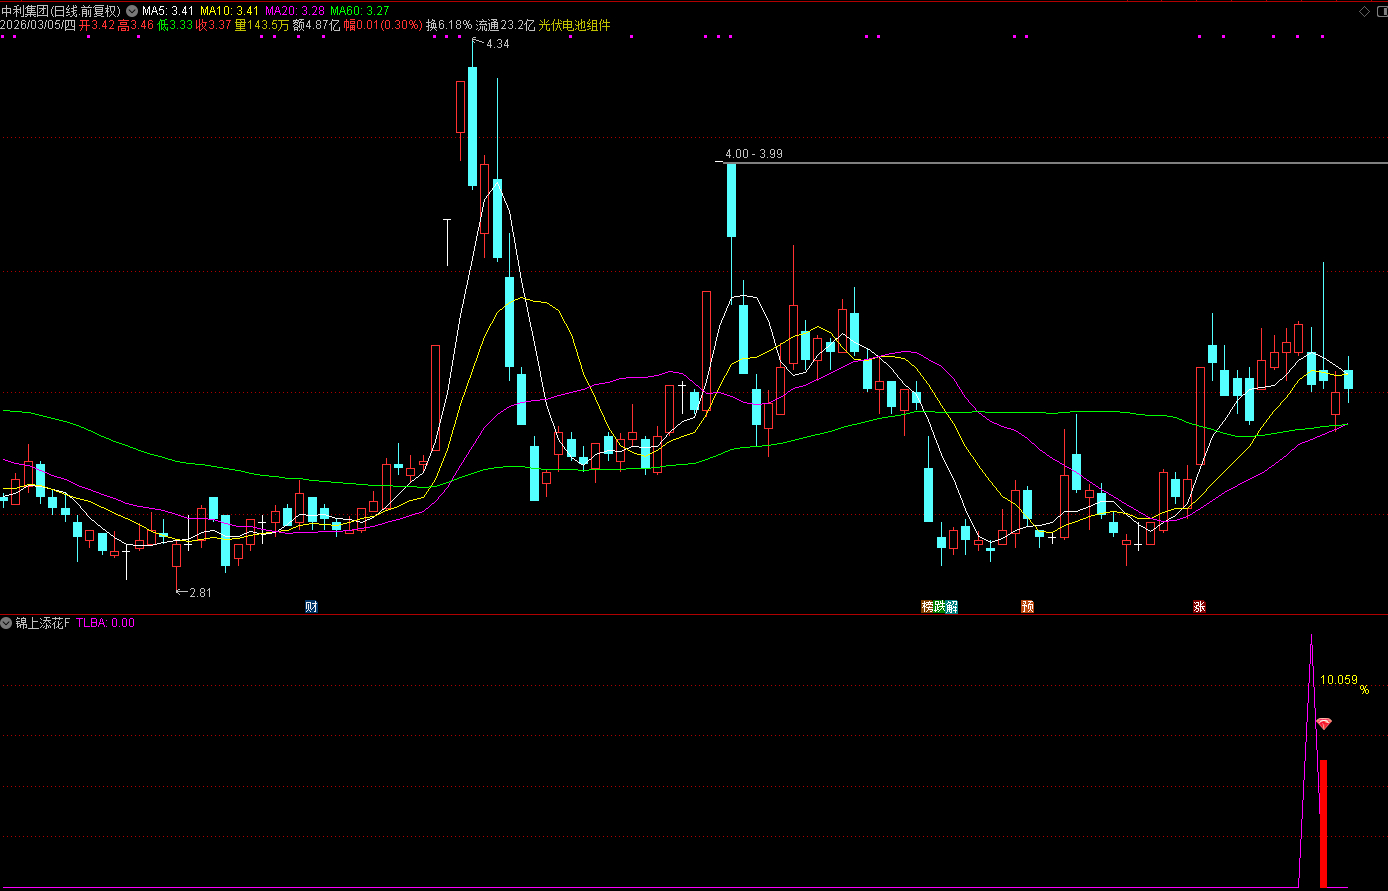The image size is (1388, 891).
Task: Click the 4.00 - 3.99 gap line label
Action: (x=754, y=154)
